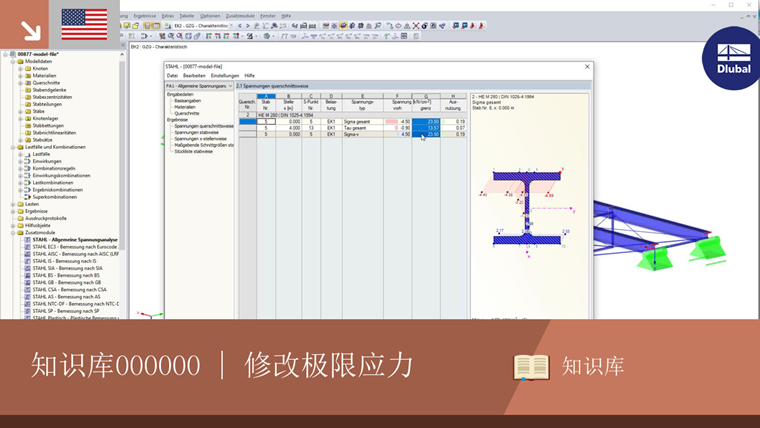Viewport: 760px width, 428px height.
Task: Open Bearbeiten menu in STAHL dialog
Action: click(x=194, y=76)
